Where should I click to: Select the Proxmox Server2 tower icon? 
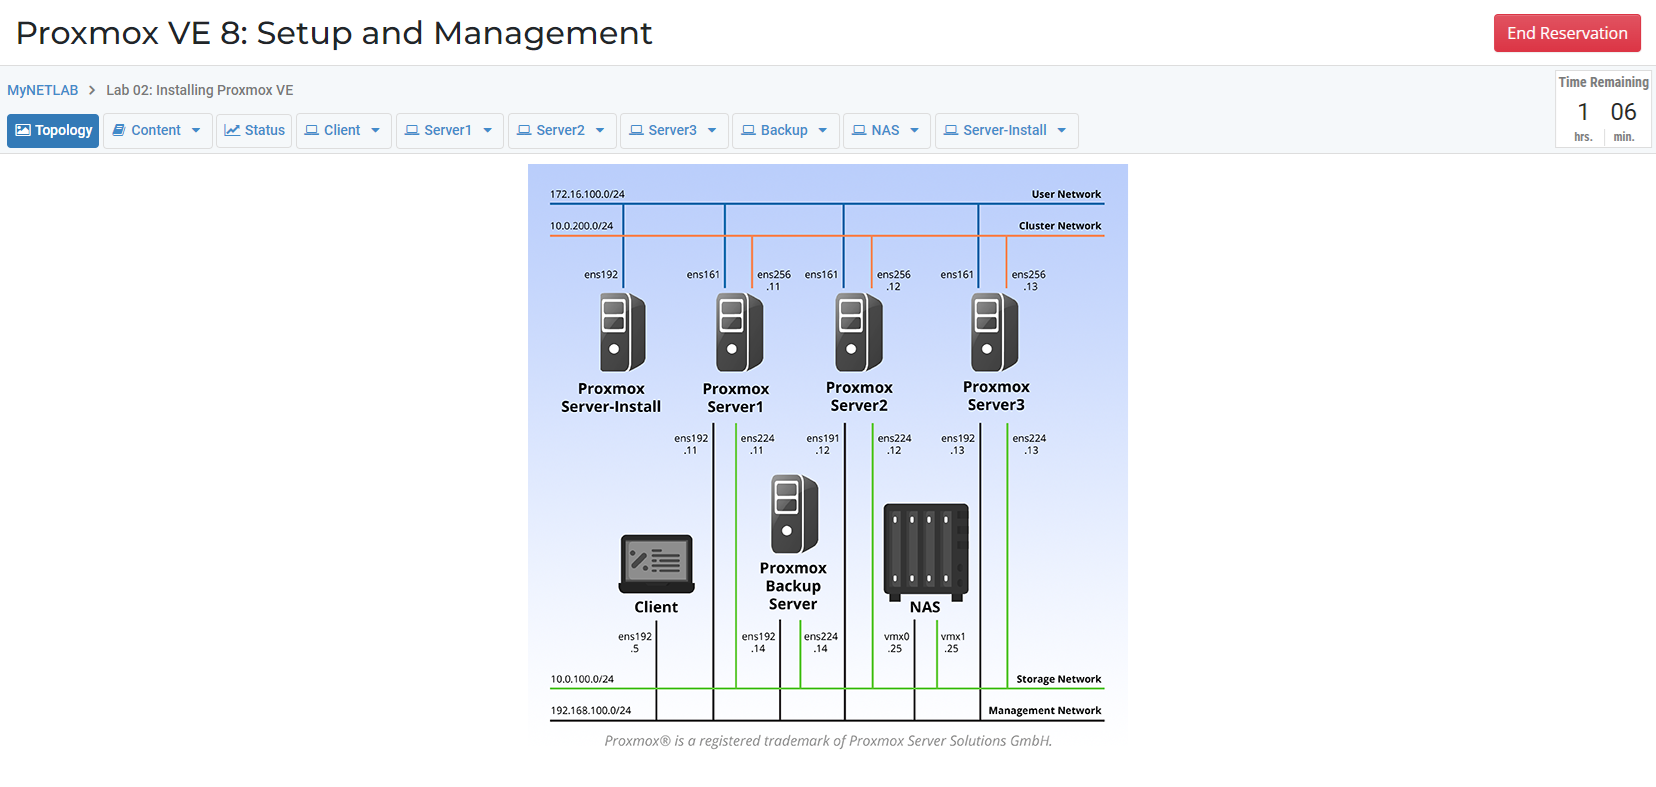tap(858, 332)
